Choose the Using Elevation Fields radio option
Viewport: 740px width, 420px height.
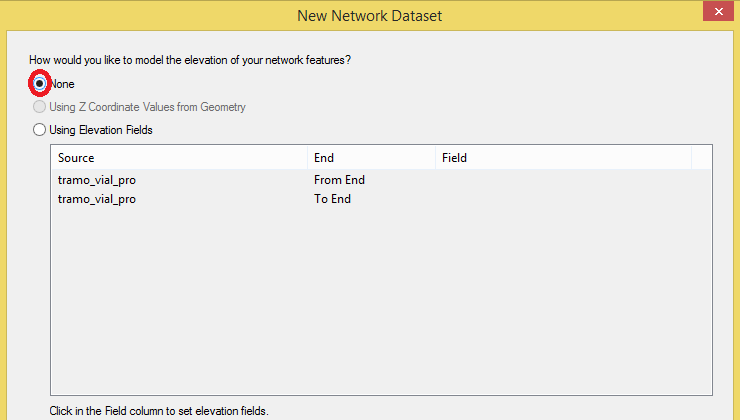pos(40,129)
